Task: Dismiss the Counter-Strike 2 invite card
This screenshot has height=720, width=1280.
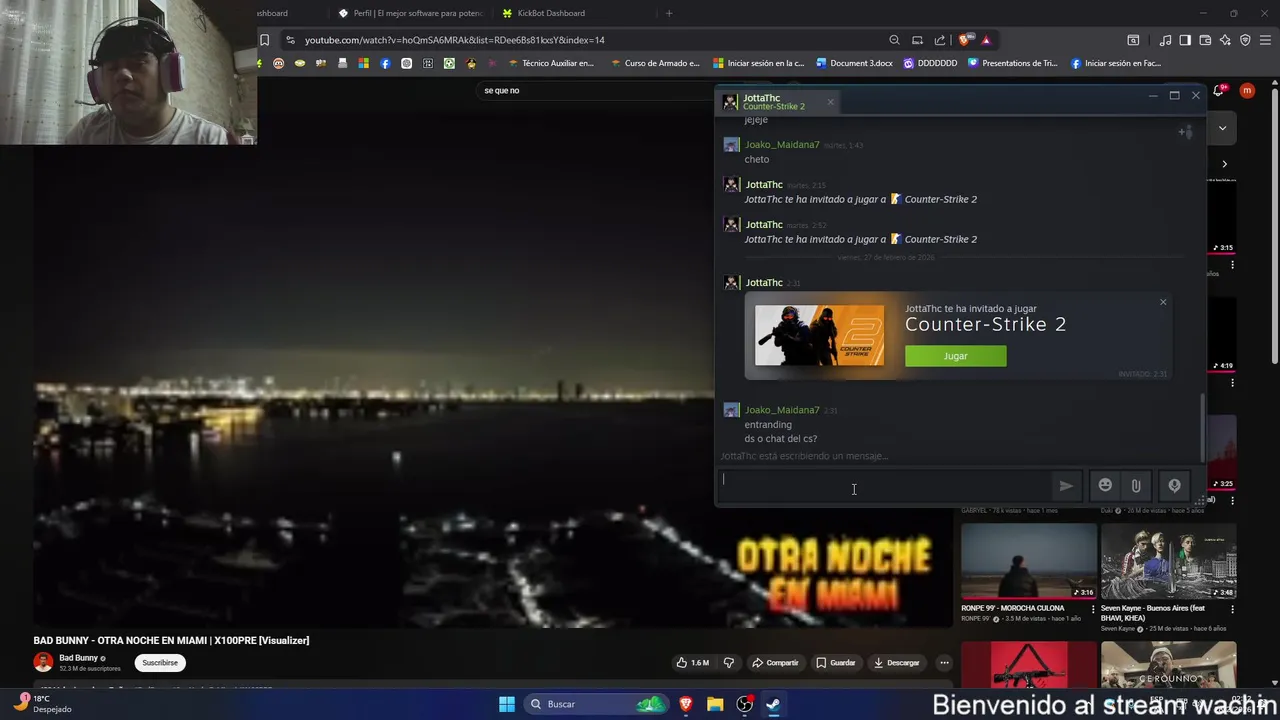Action: pos(1163,302)
